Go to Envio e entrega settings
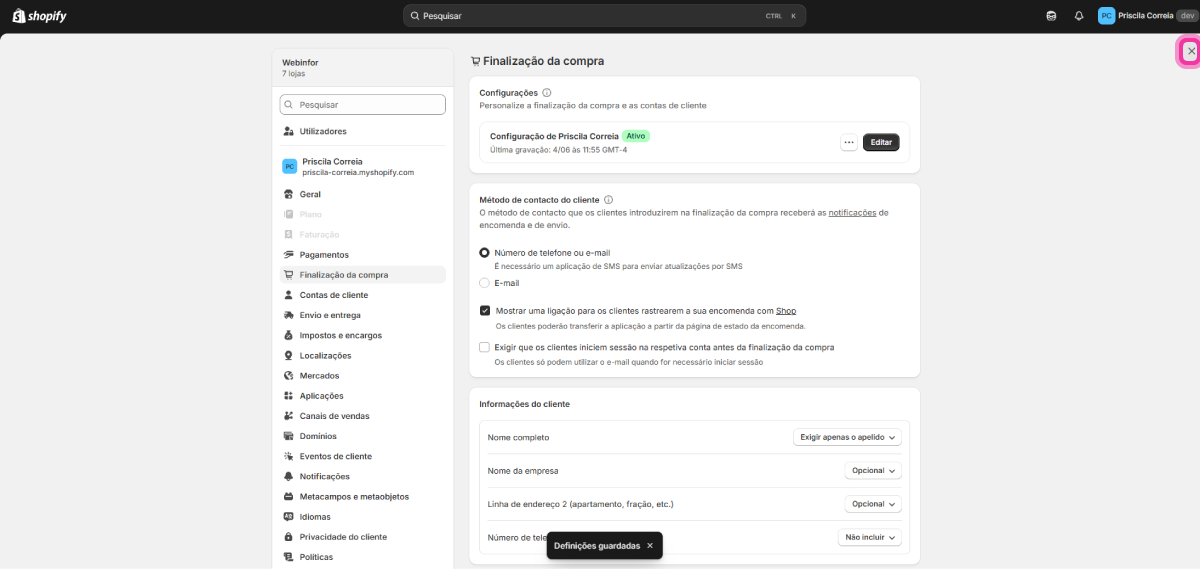The height and width of the screenshot is (569, 1200). point(362,315)
